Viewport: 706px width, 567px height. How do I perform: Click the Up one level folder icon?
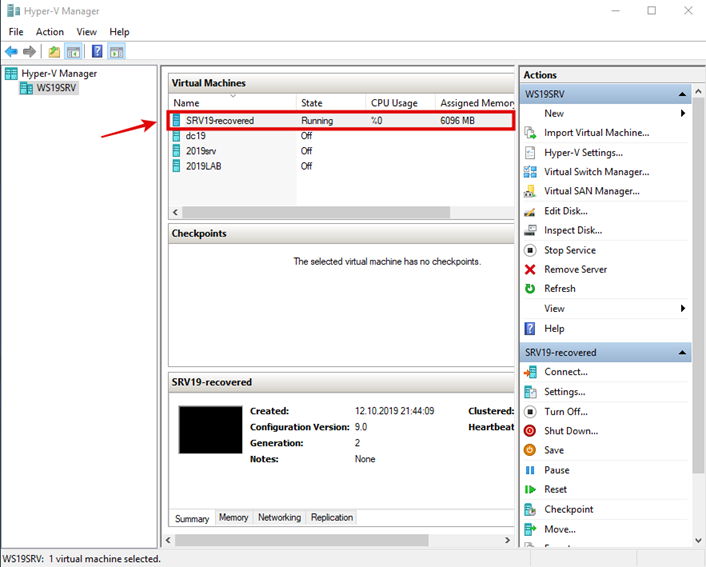54,52
